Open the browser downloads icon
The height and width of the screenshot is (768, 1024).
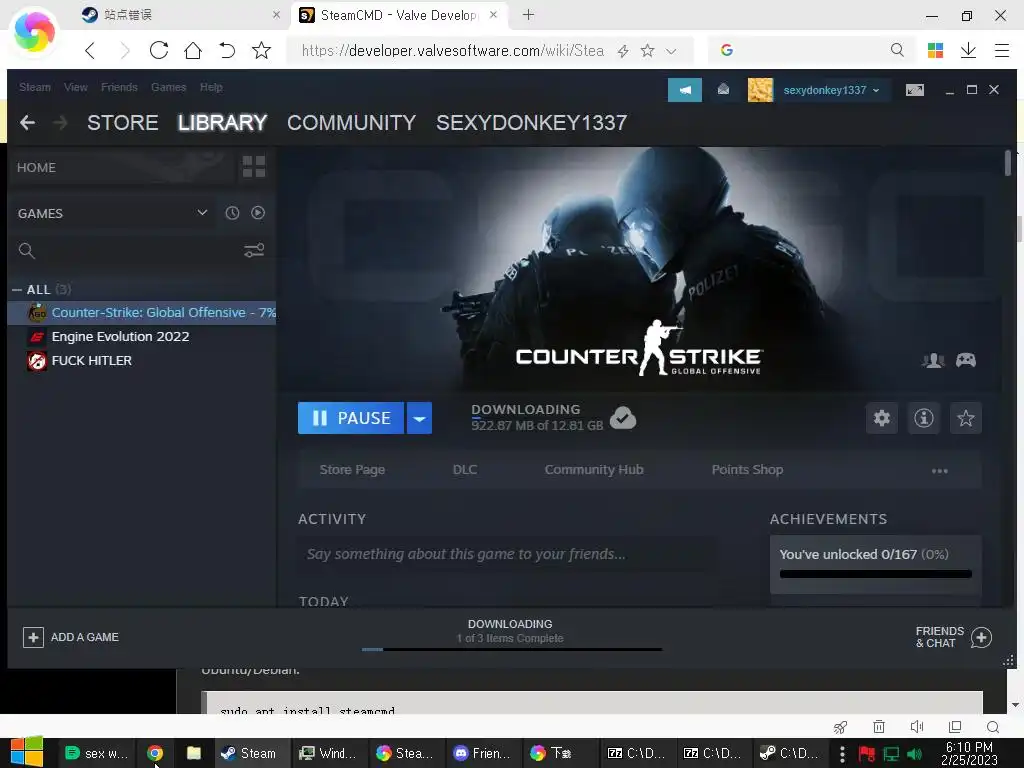point(968,50)
